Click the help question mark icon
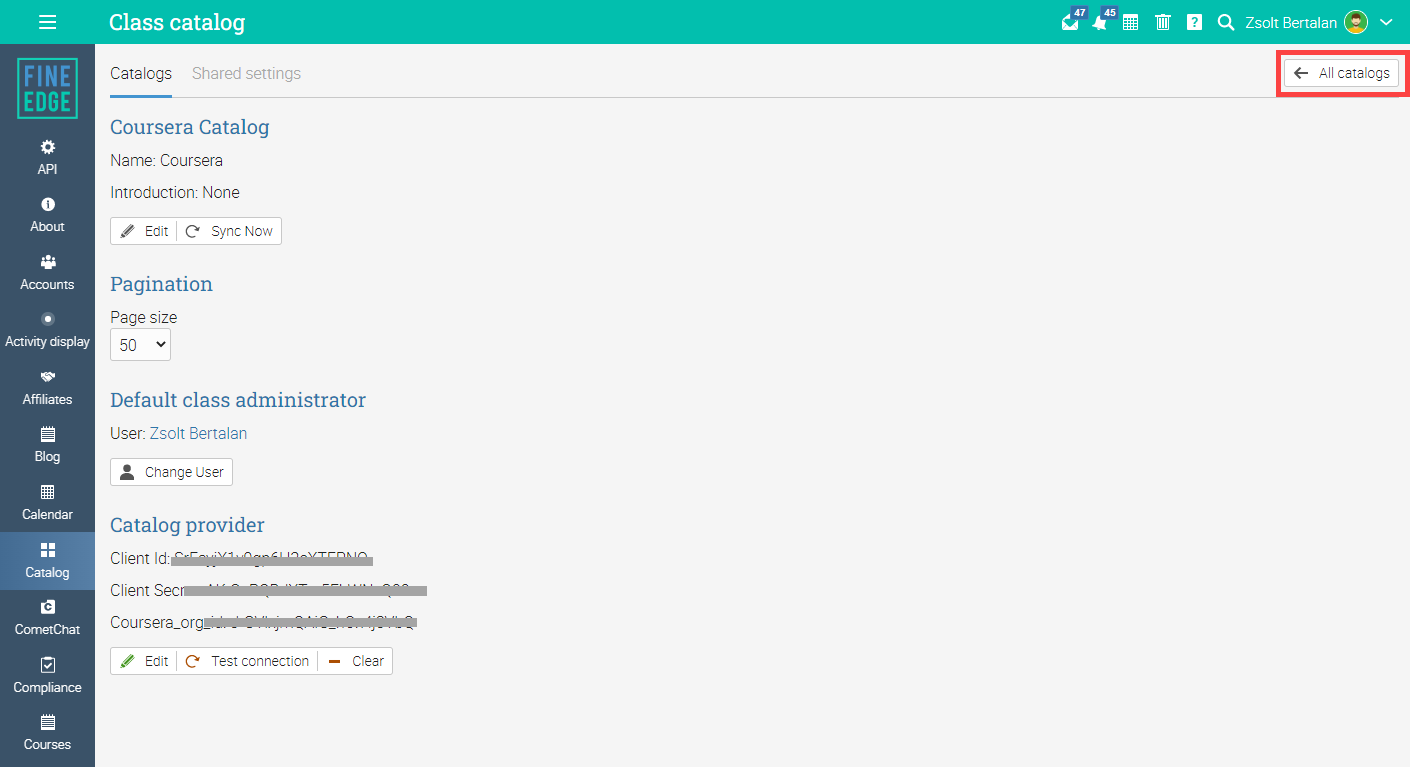Viewport: 1410px width, 767px height. pos(1194,22)
